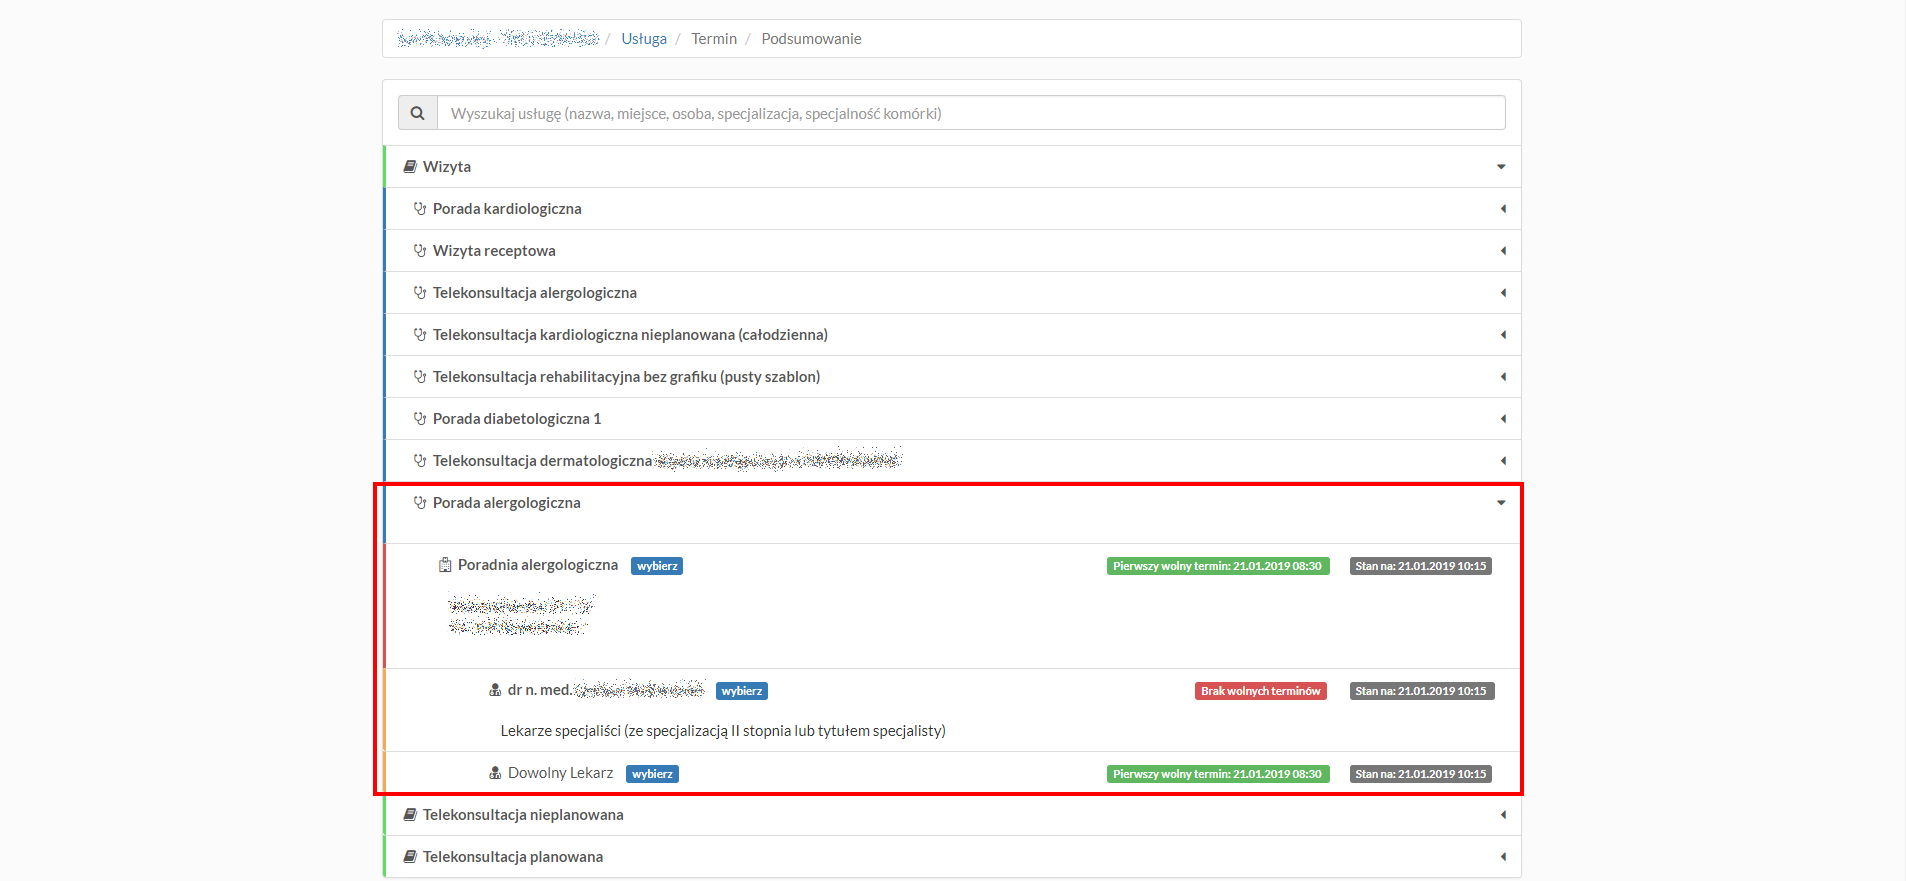Collapse the Wizyta category arrow

click(x=1501, y=167)
